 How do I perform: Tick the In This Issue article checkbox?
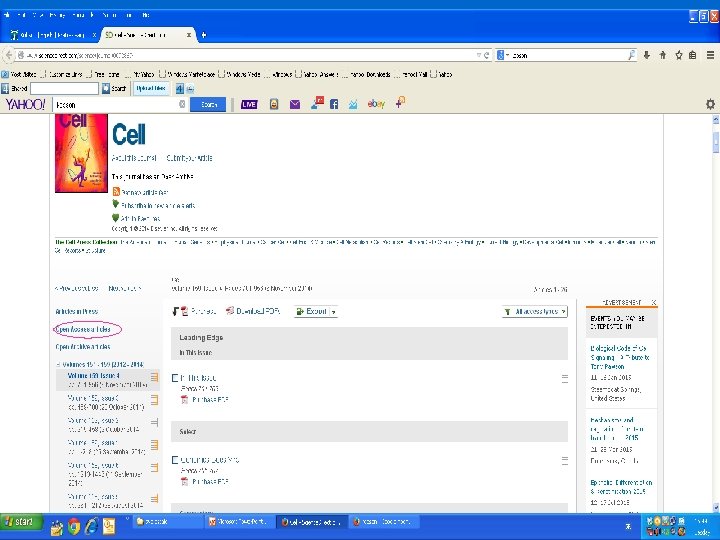(x=174, y=378)
